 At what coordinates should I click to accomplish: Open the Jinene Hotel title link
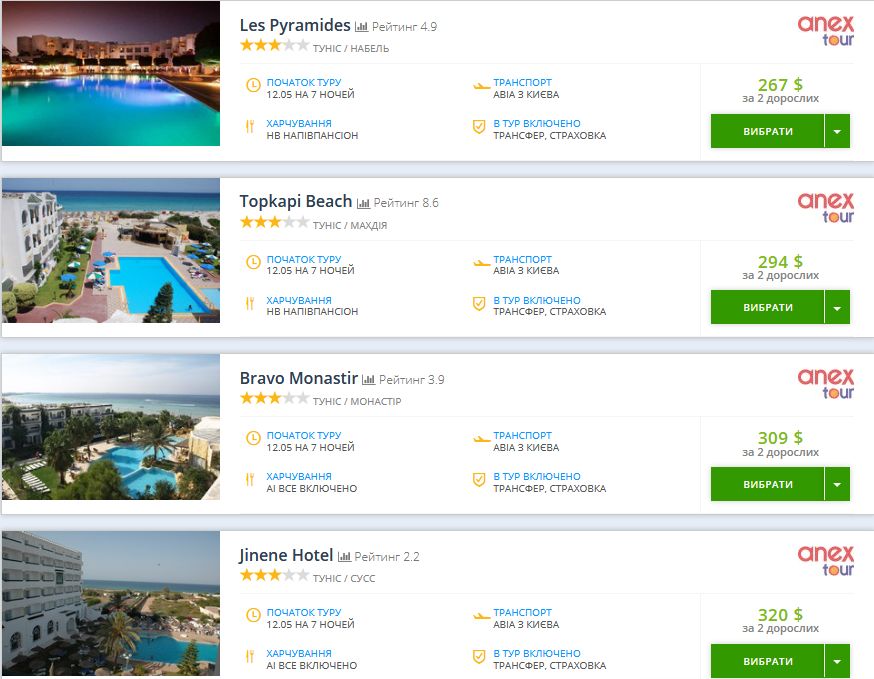[285, 555]
